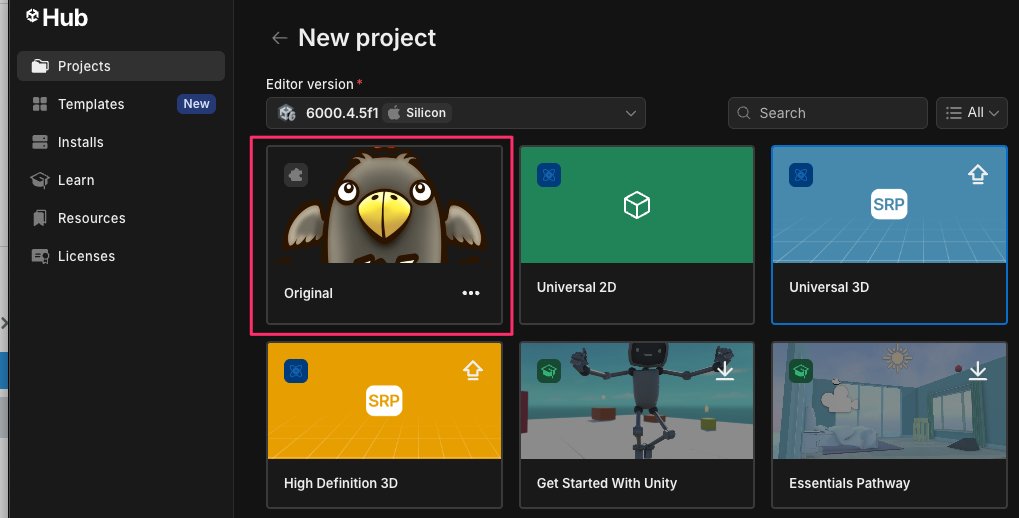
Task: Click the Learn graduation cap icon
Action: coord(40,180)
